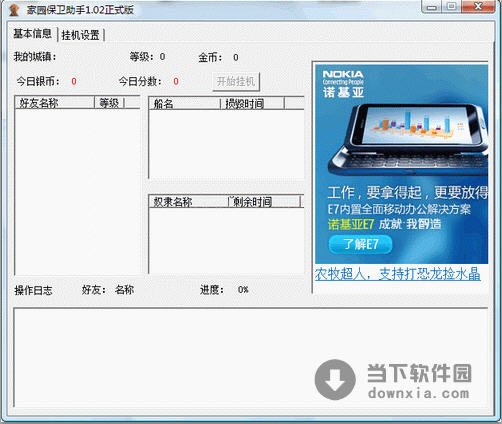Image resolution: width=502 pixels, height=424 pixels.
Task: Minimize the 家园保卫助手 window
Action: pyautogui.click(x=432, y=7)
